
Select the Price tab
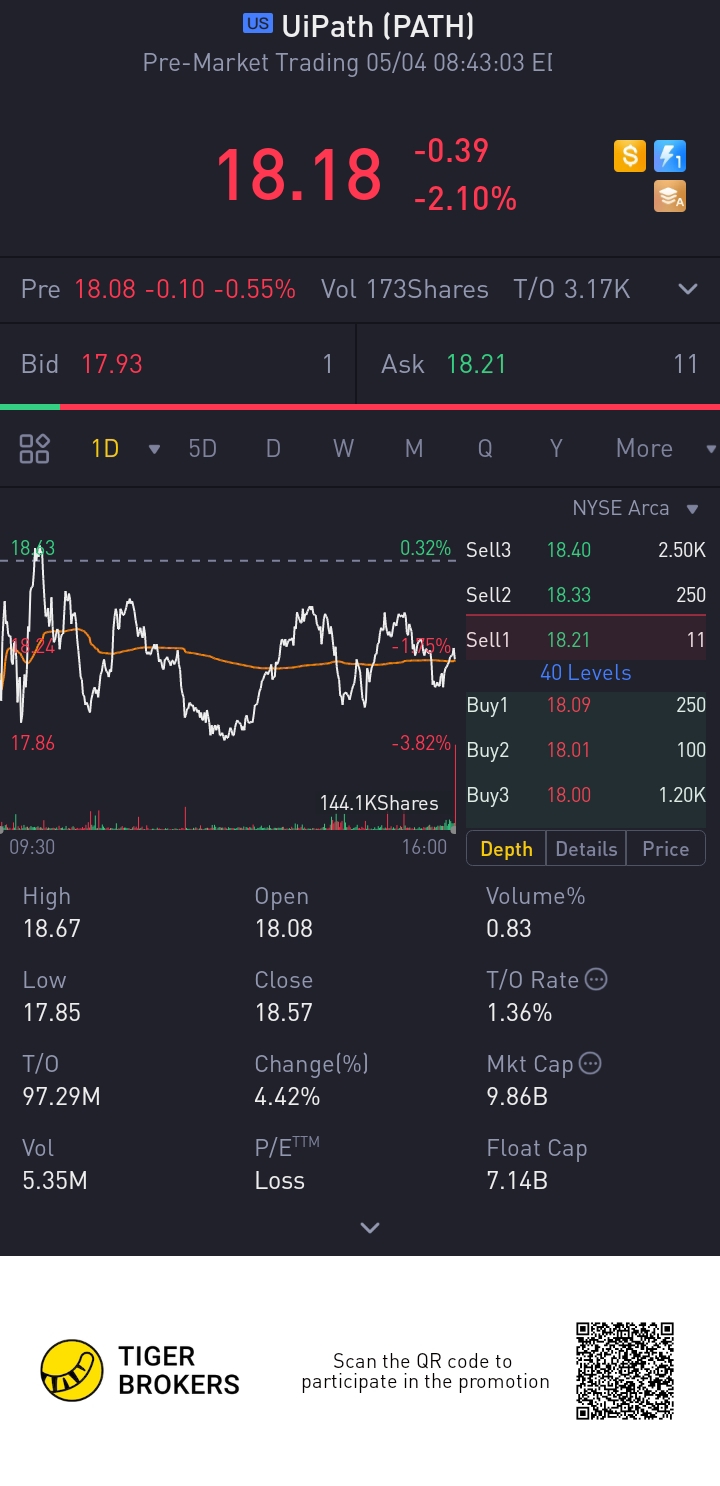[x=665, y=849]
